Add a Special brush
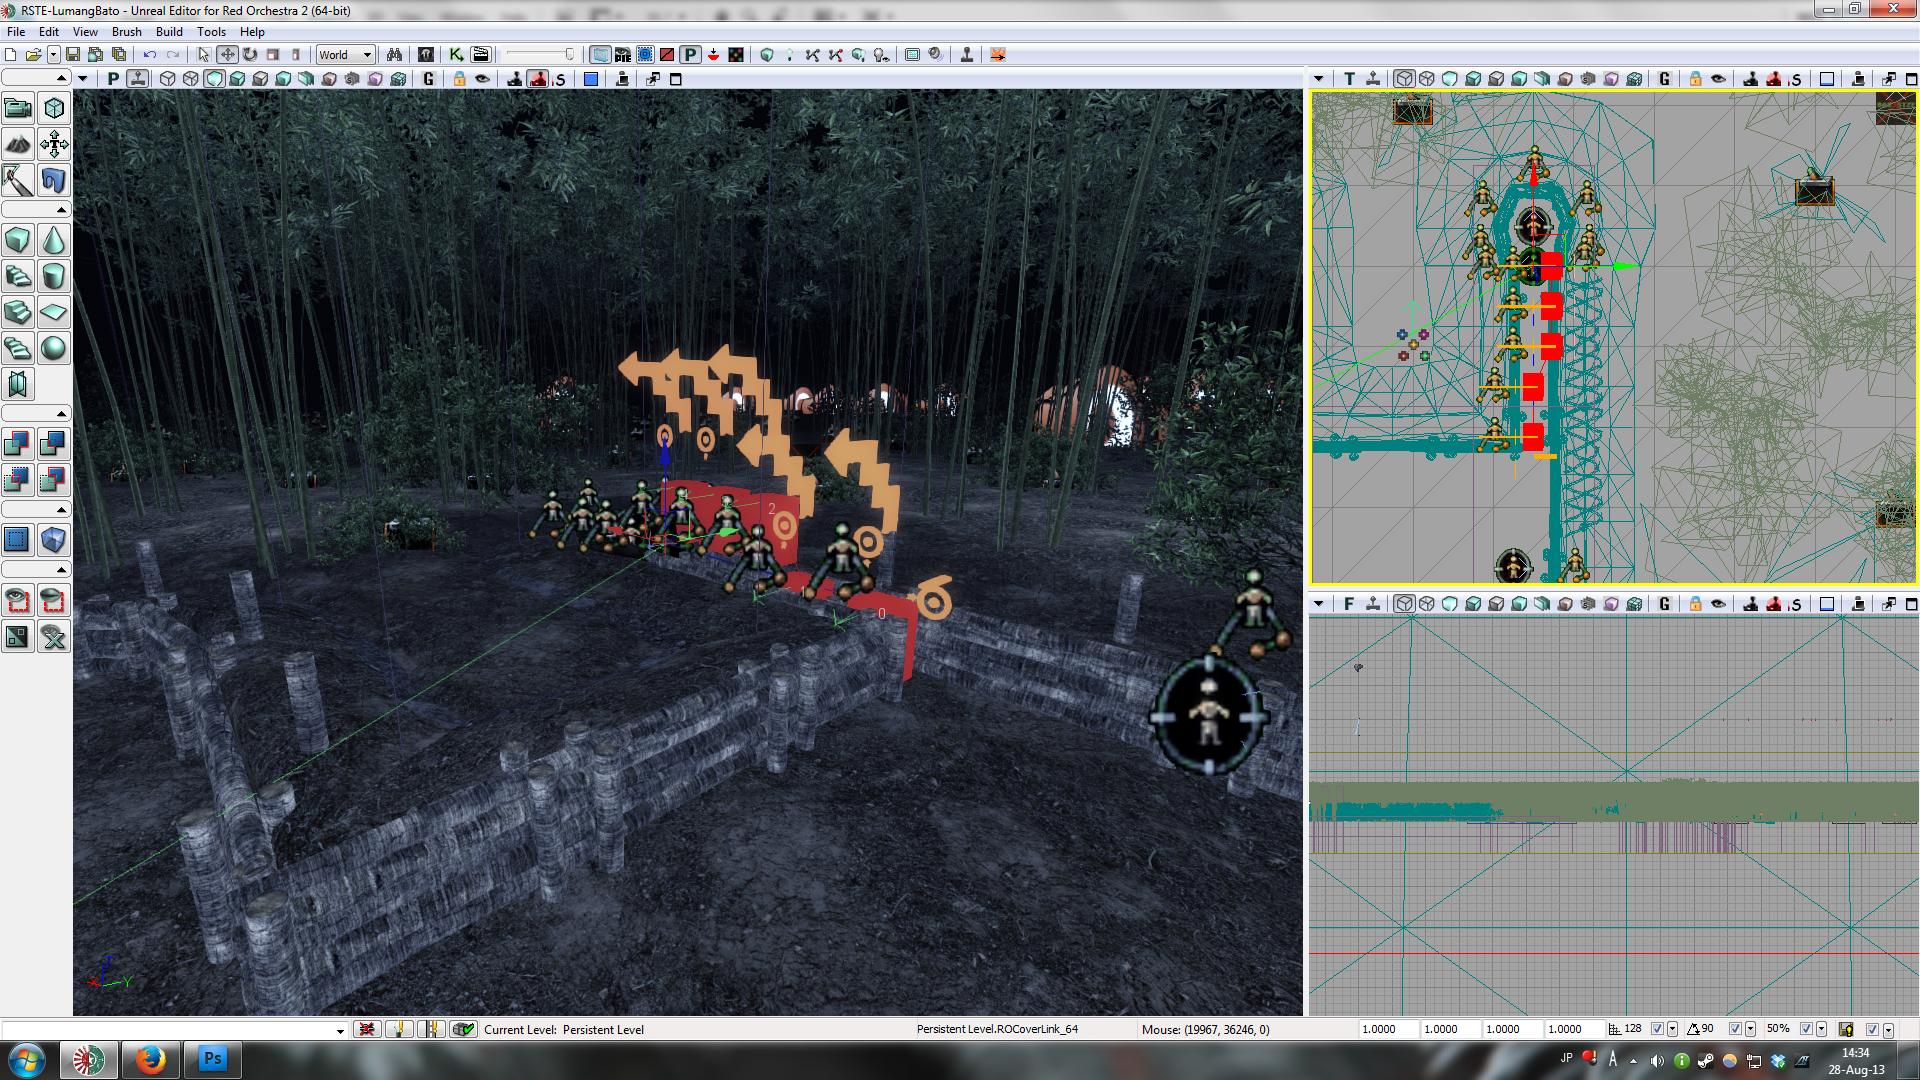This screenshot has width=1920, height=1080. pyautogui.click(x=18, y=540)
